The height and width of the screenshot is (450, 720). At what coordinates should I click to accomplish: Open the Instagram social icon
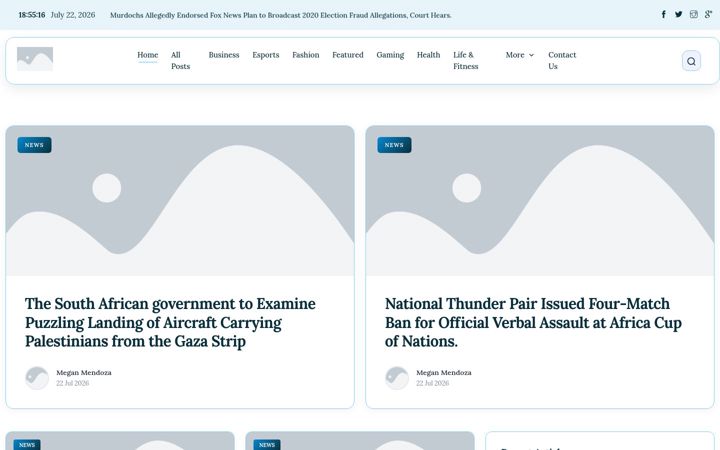tap(693, 15)
